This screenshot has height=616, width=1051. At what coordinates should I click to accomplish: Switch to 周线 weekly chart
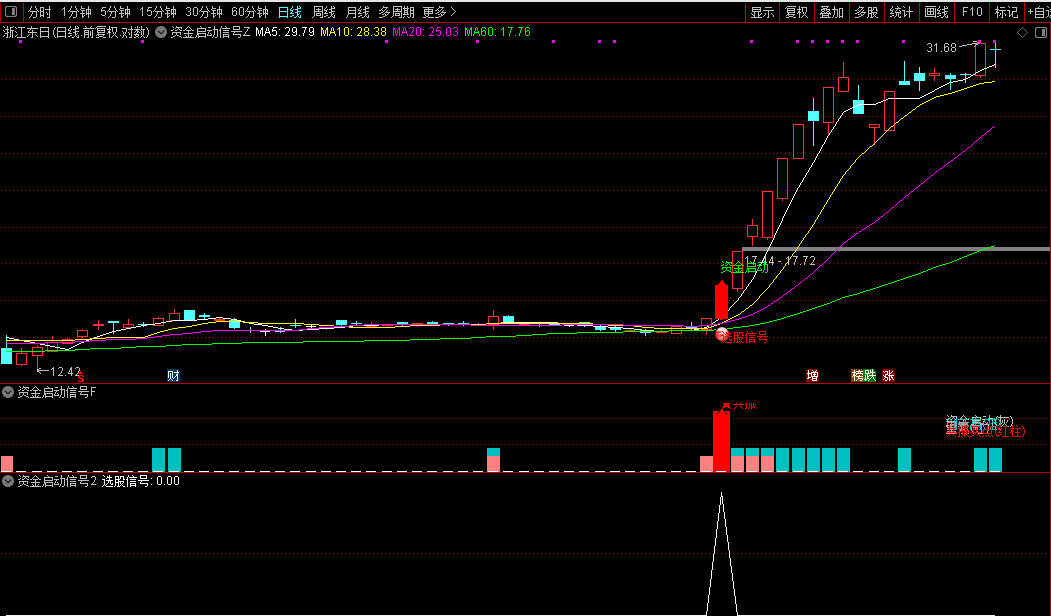tap(324, 12)
